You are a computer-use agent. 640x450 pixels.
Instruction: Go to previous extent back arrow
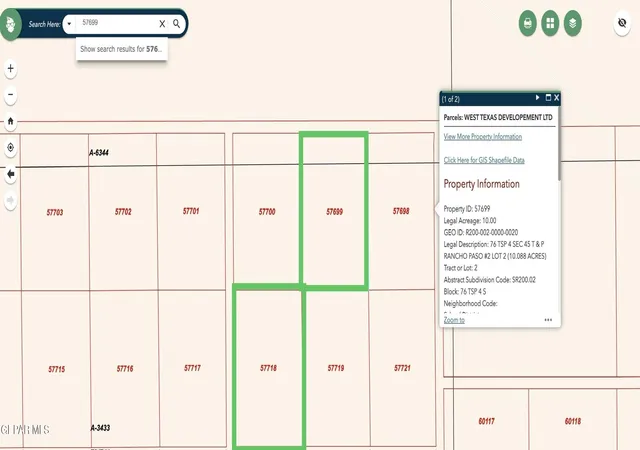click(11, 174)
